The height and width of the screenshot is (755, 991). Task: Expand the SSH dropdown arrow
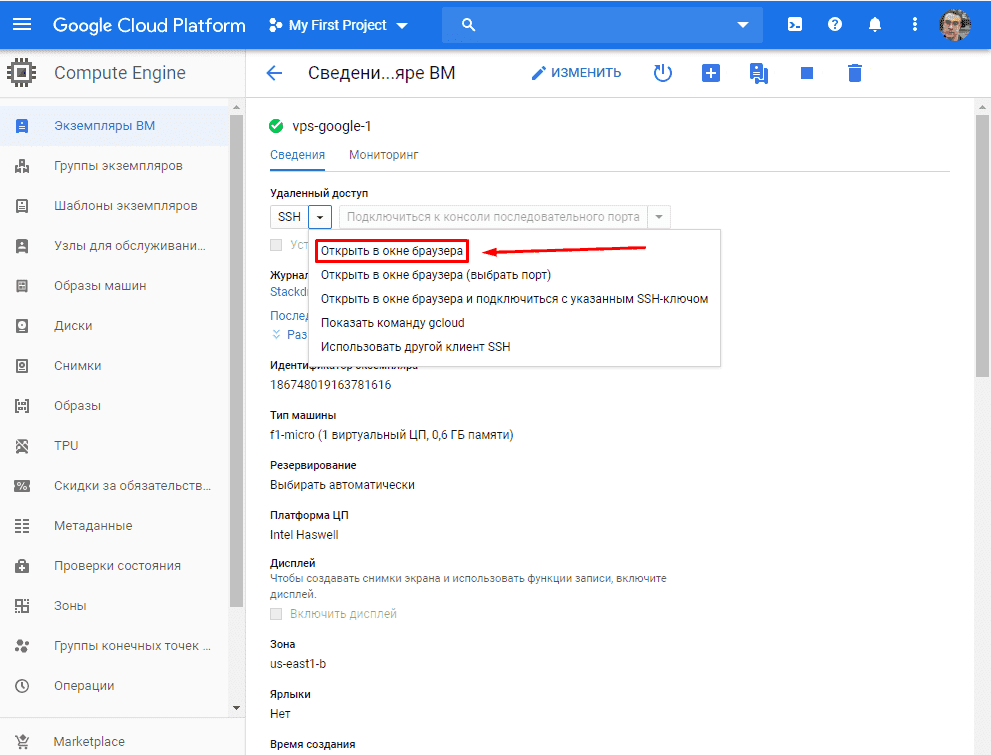pos(319,217)
